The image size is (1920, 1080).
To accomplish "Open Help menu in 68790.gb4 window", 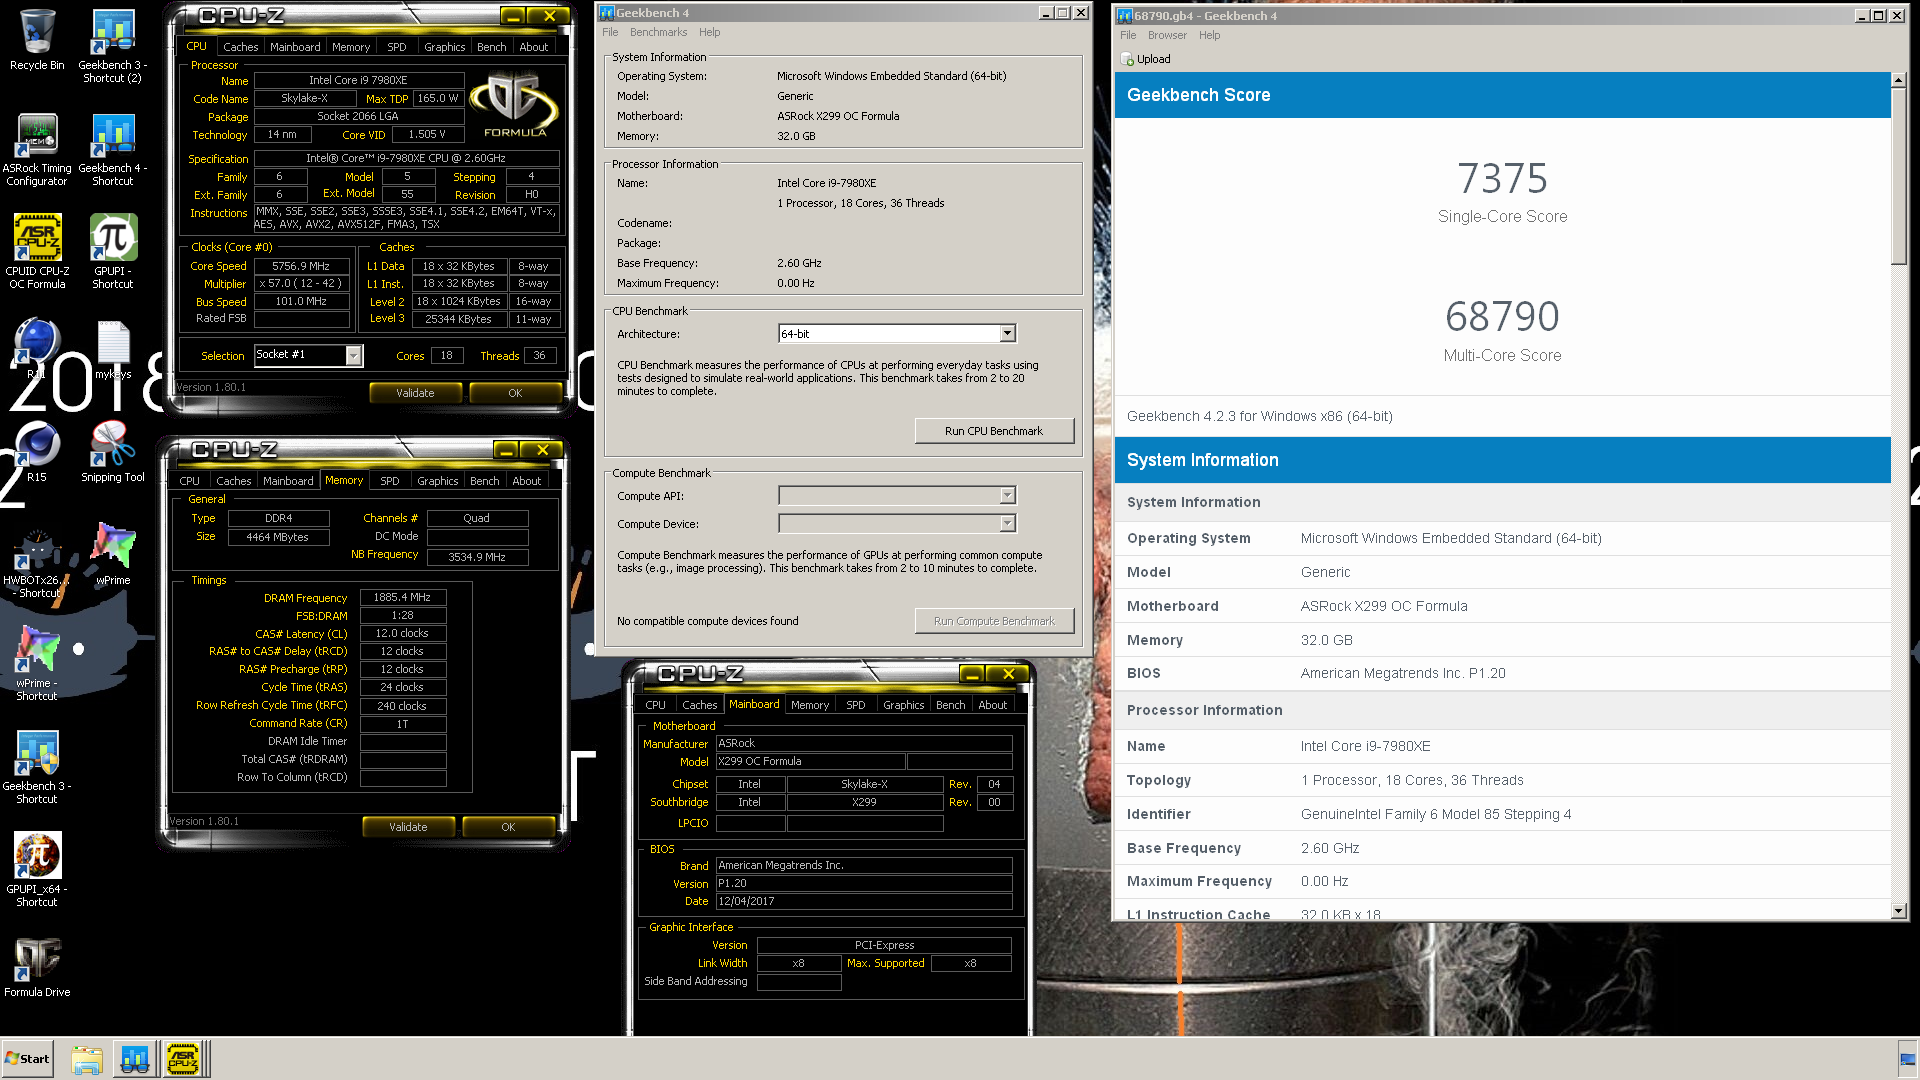I will tap(1209, 35).
